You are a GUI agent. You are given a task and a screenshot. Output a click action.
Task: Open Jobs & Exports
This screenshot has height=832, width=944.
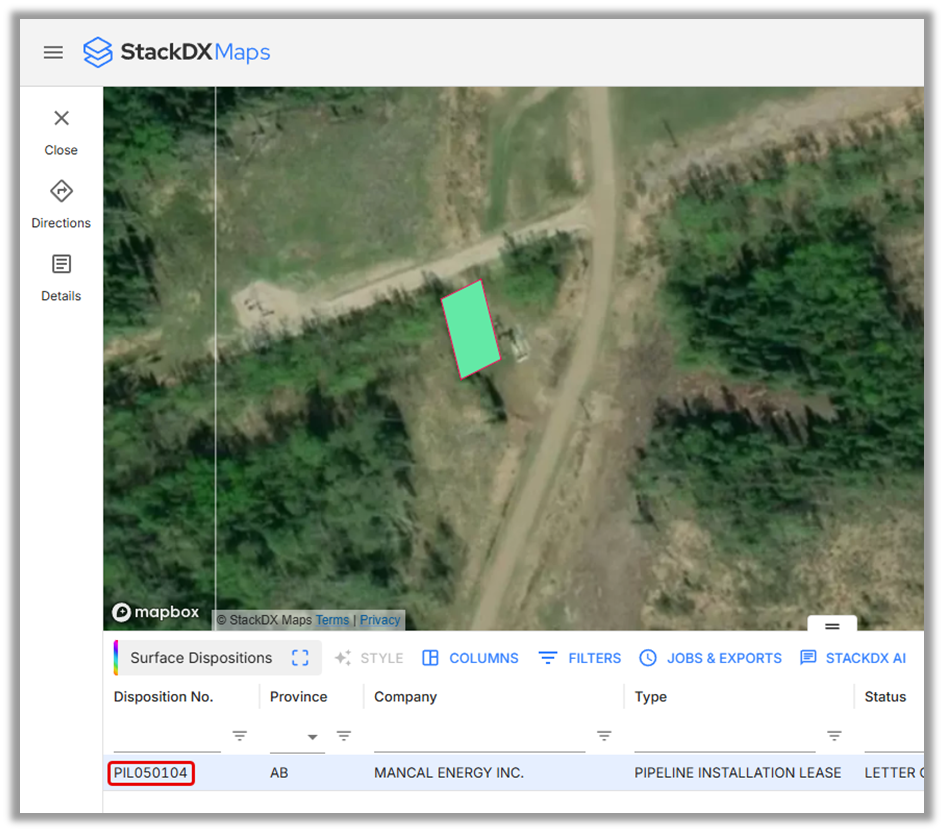pyautogui.click(x=710, y=658)
